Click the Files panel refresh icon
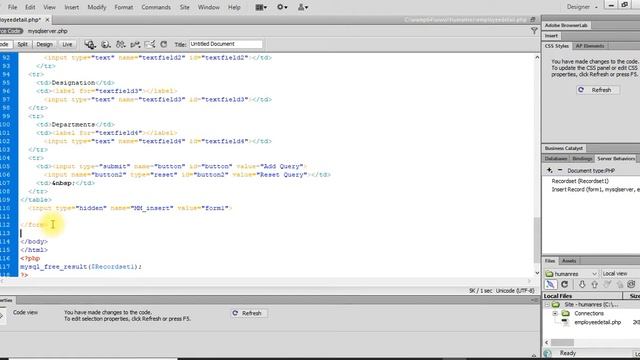640x360 pixels. 564,284
